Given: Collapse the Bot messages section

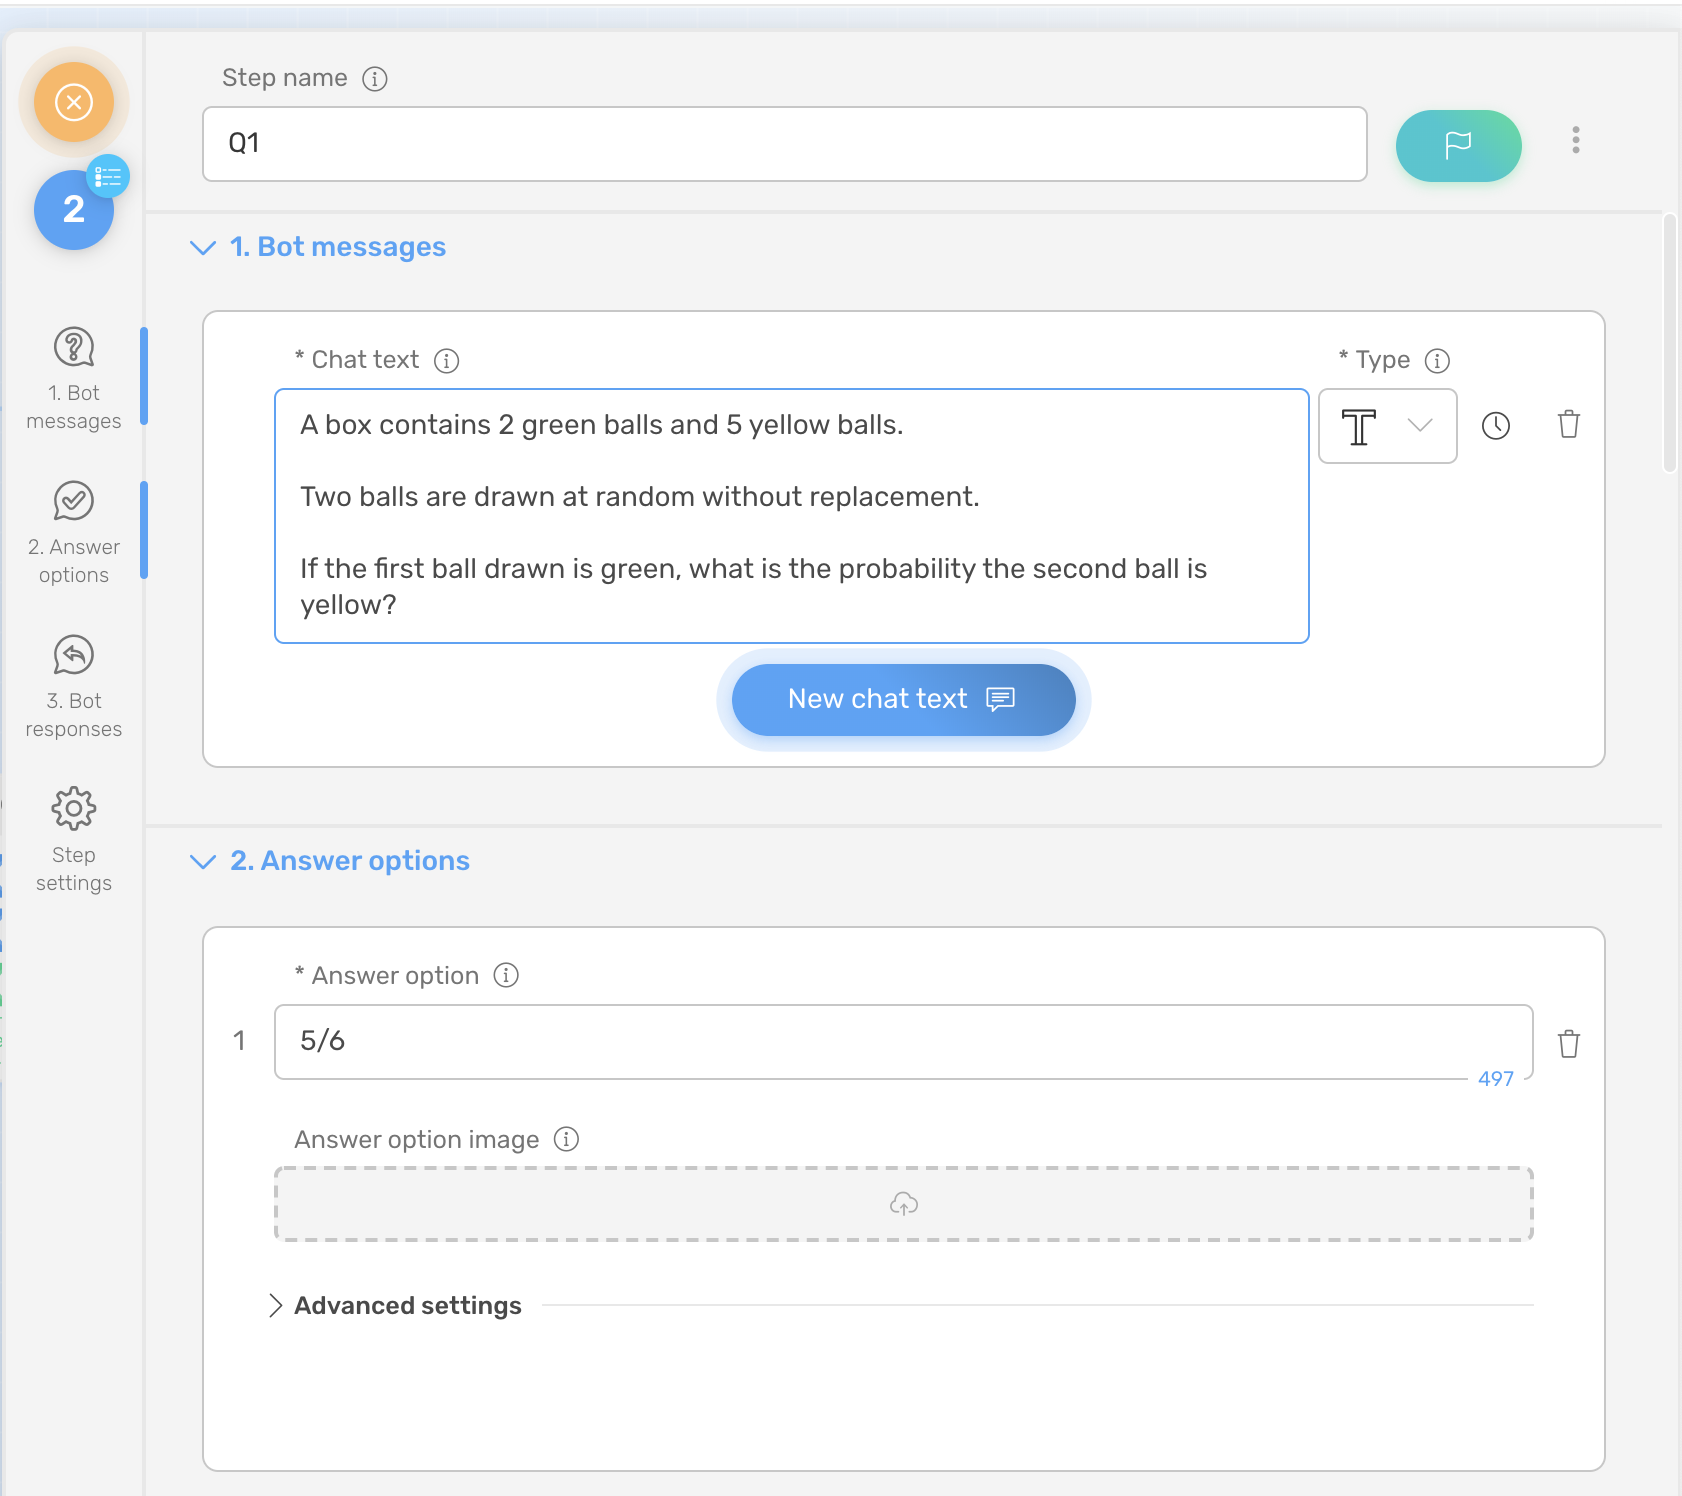Looking at the screenshot, I should pos(203,248).
